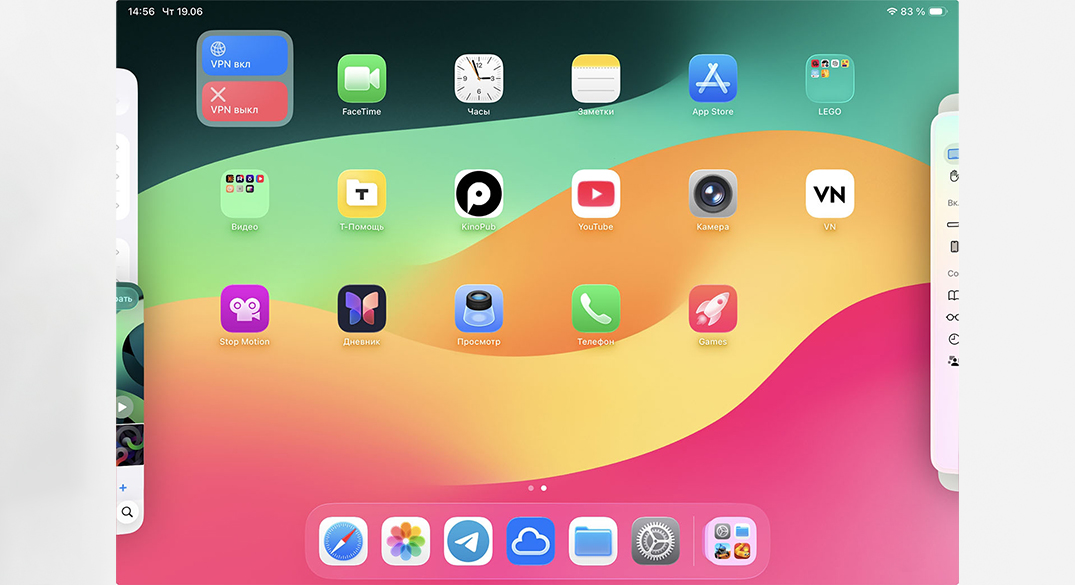Viewport: 1075px width, 585px height.
Task: Launch Stop Motion Studio
Action: tap(244, 309)
